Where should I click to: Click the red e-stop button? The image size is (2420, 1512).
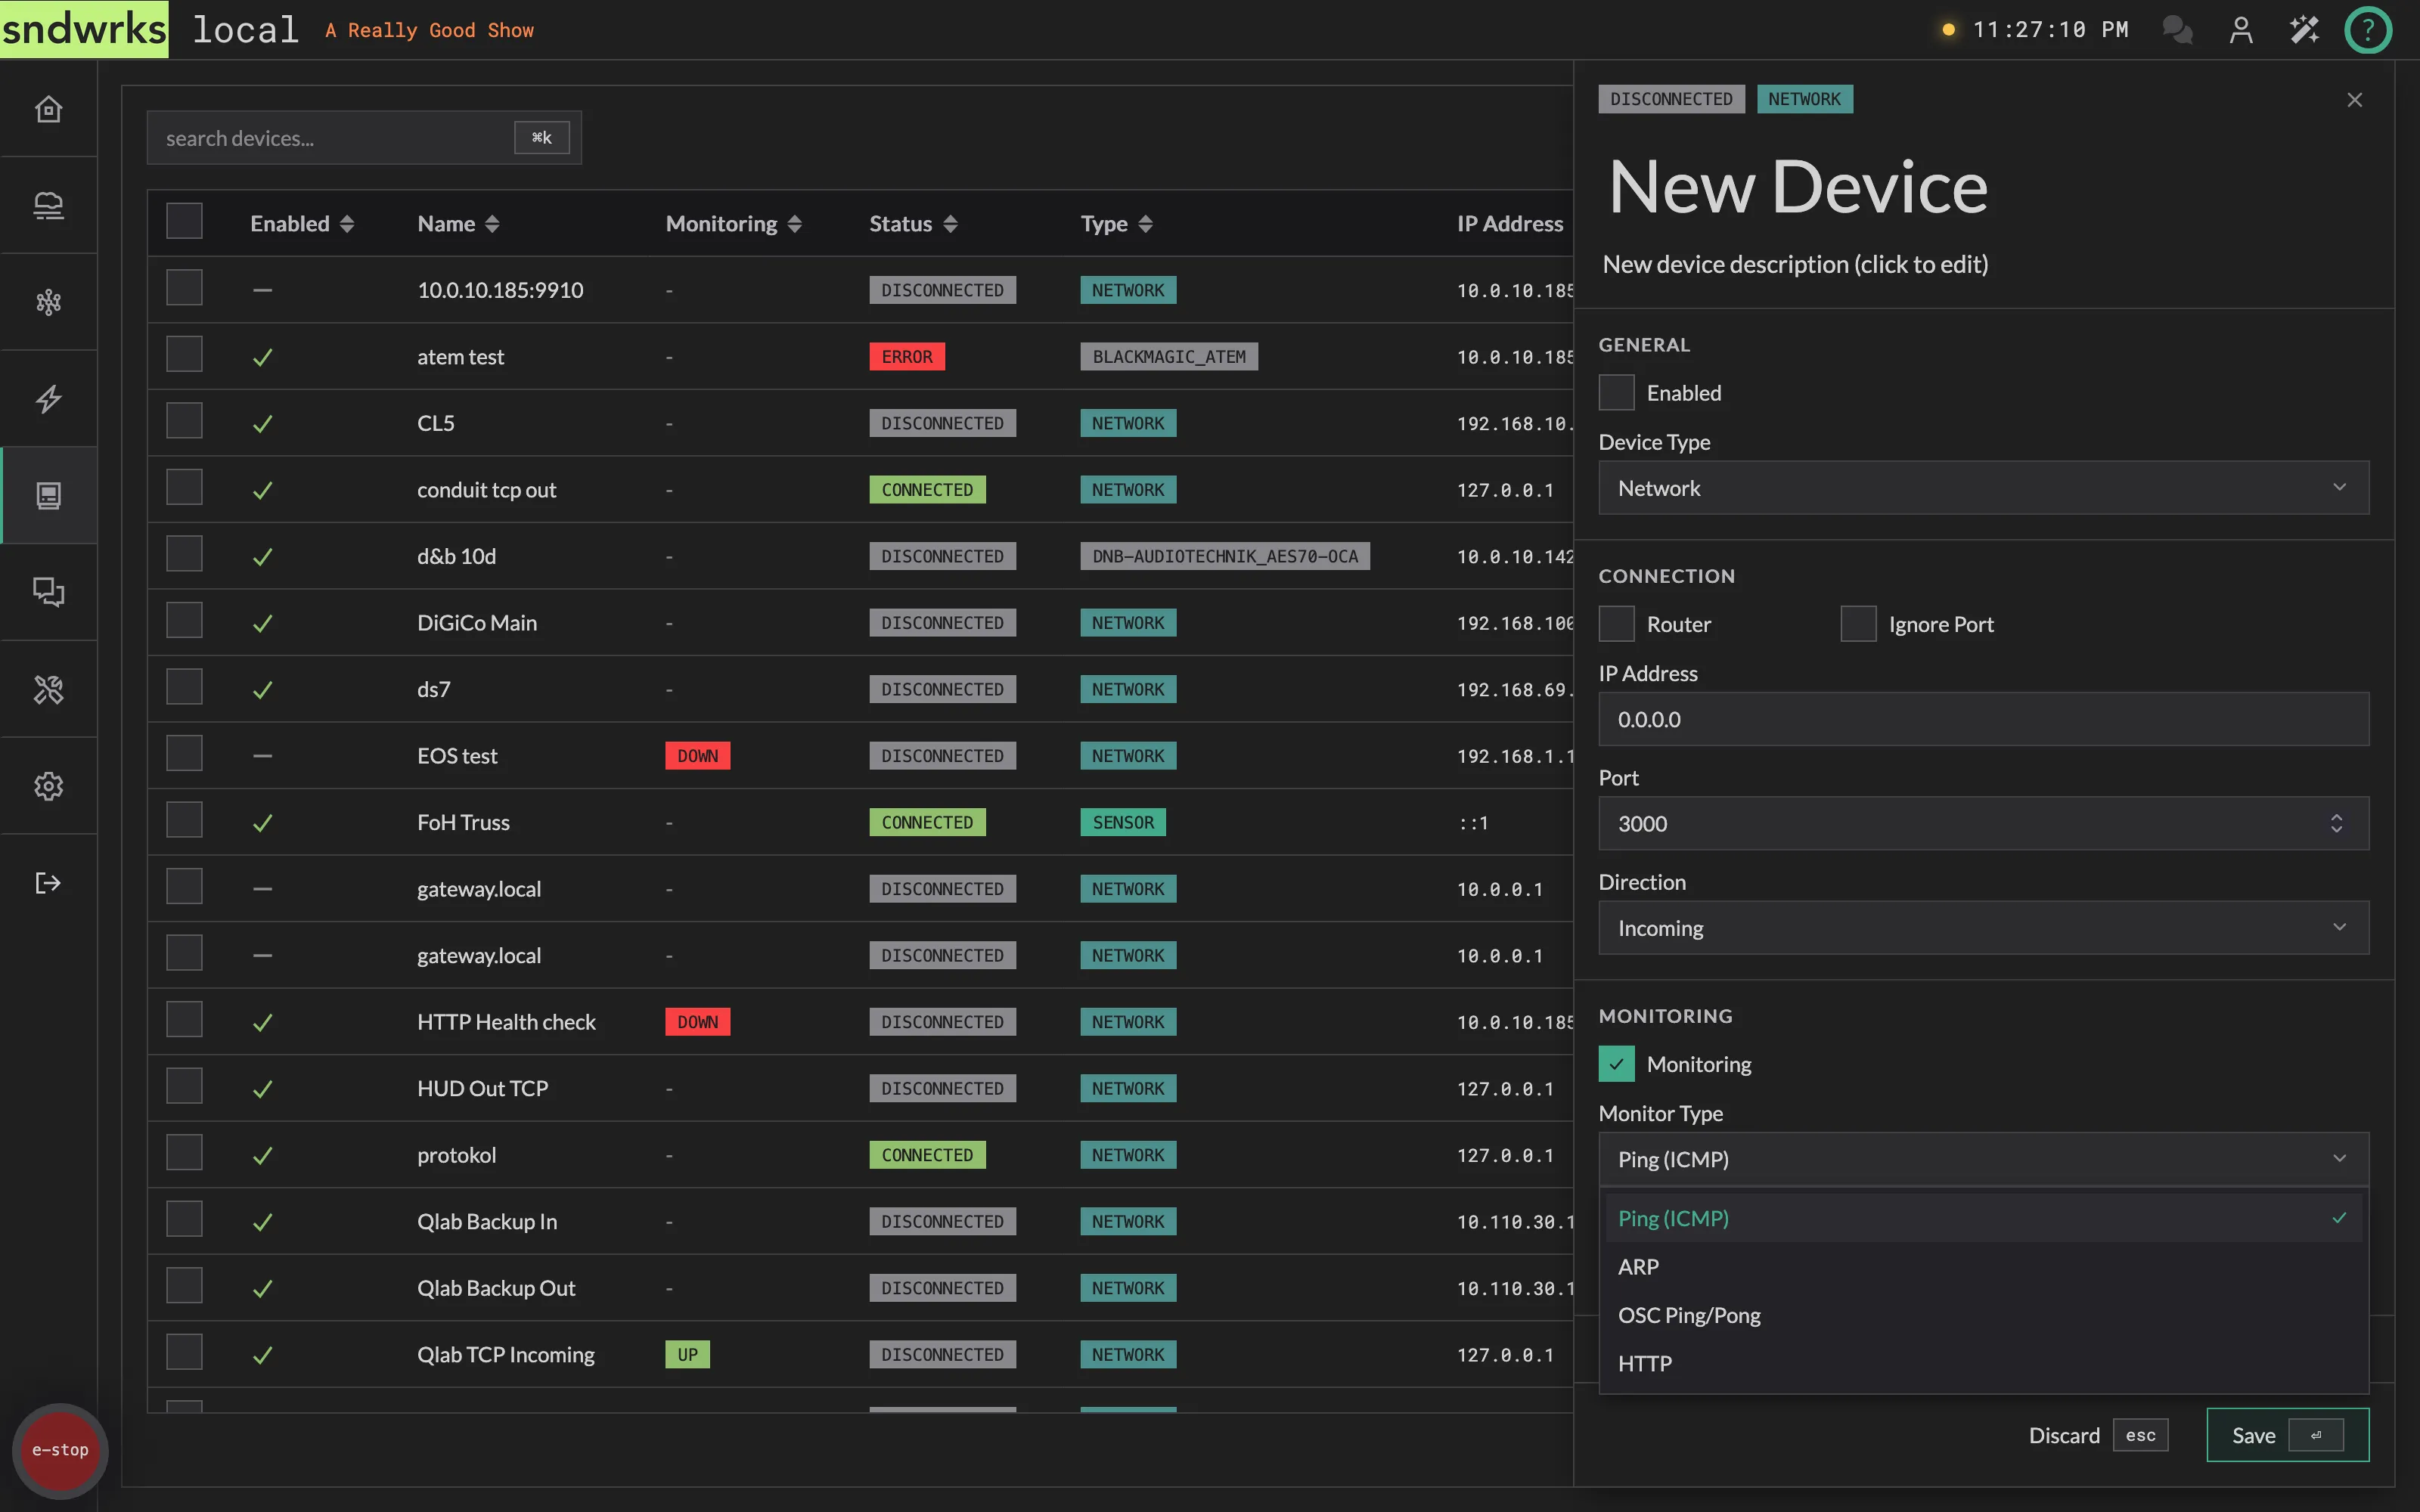tap(60, 1450)
